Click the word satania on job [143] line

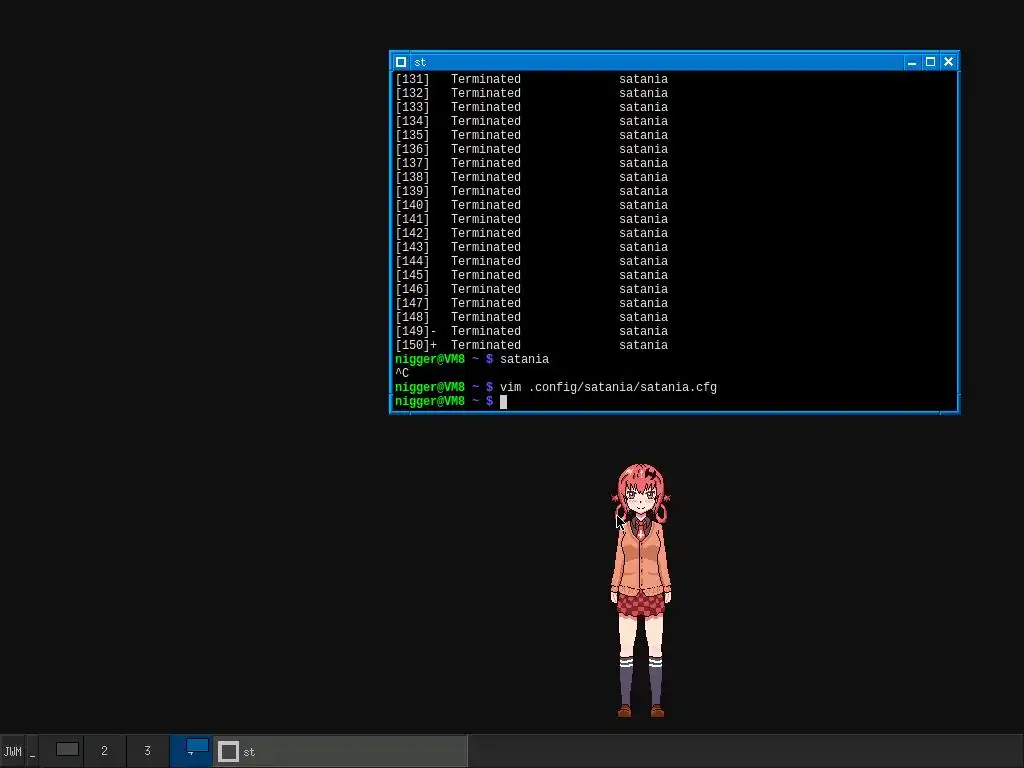[643, 248]
